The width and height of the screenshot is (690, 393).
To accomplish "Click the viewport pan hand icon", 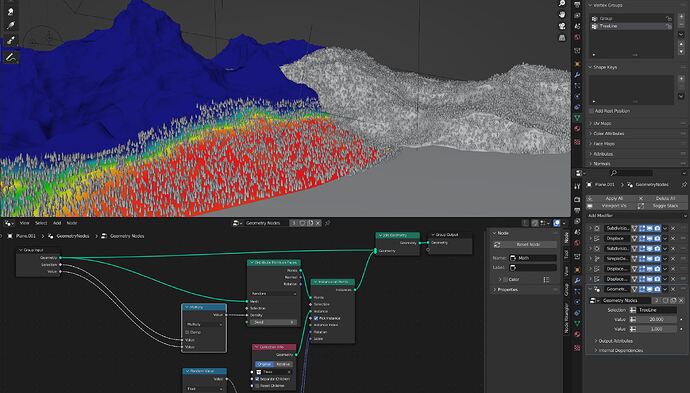I will 562,15.
